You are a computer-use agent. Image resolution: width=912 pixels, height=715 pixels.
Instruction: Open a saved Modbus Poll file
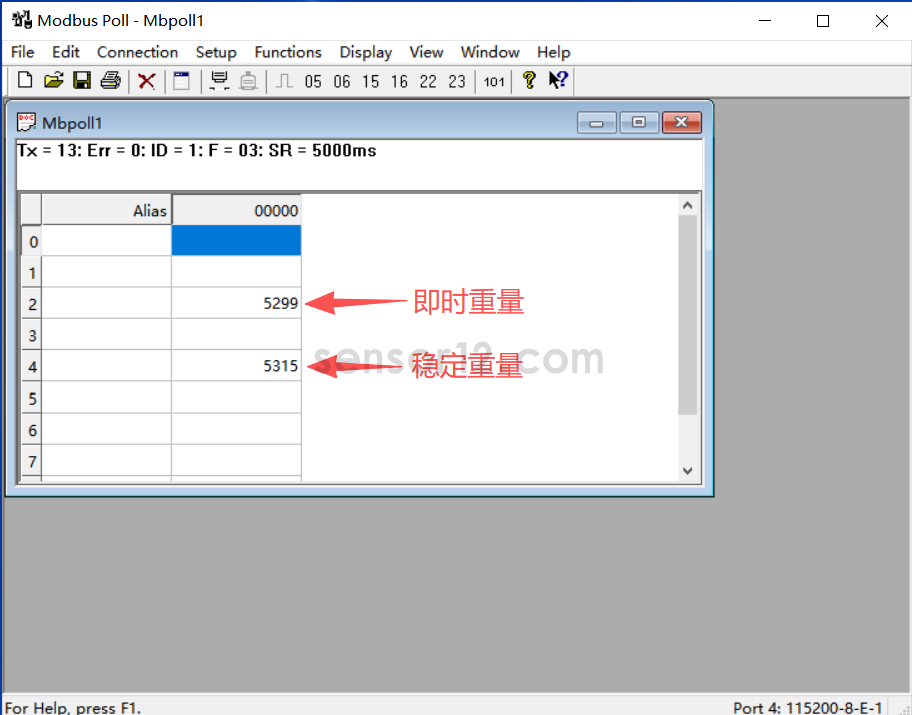[53, 81]
